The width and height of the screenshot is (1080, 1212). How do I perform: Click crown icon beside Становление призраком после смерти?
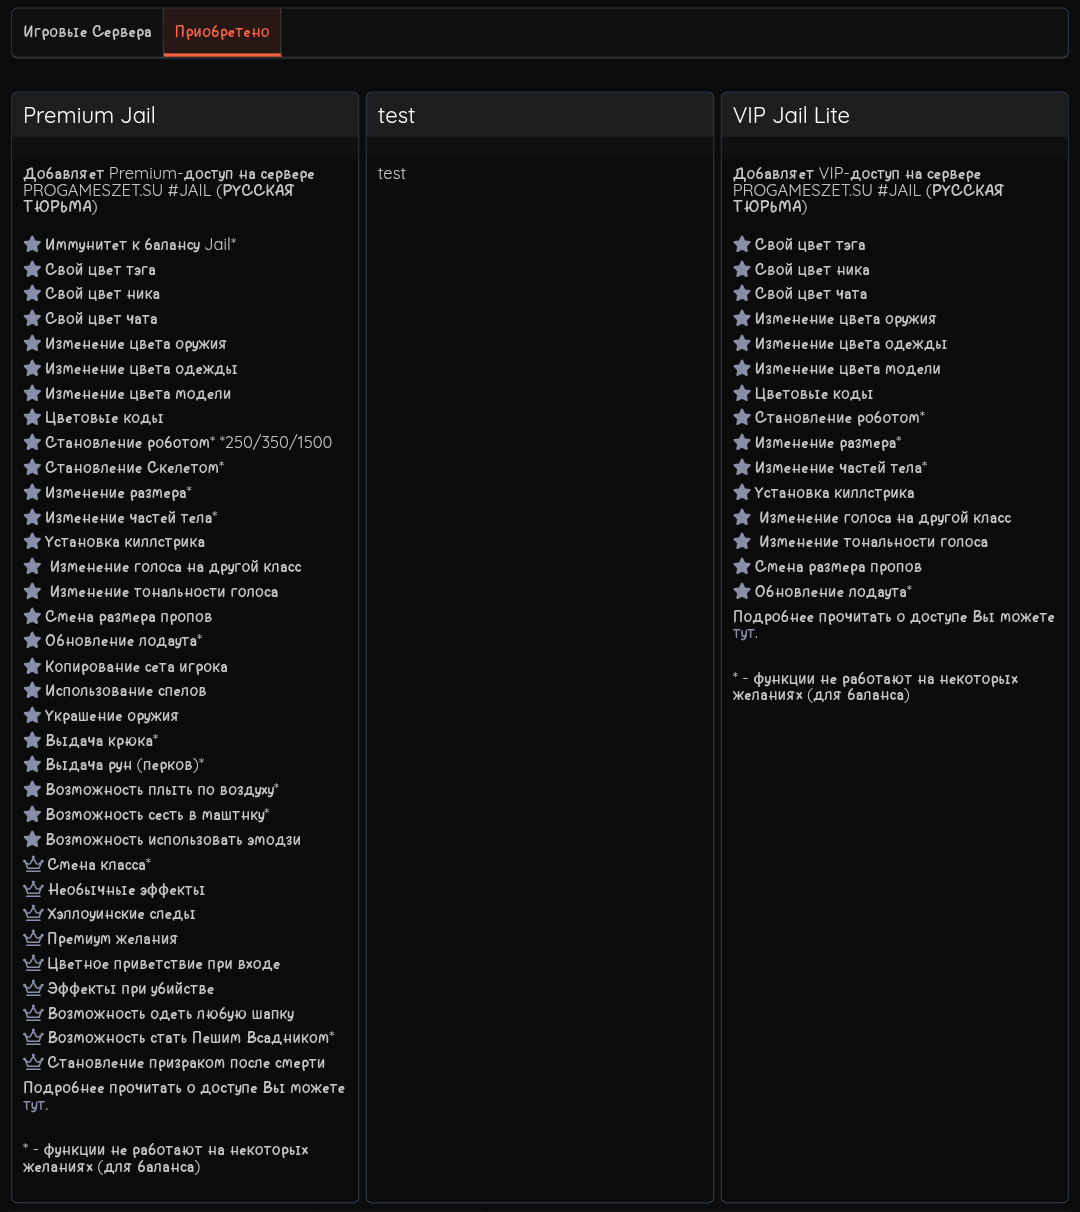pos(33,1062)
